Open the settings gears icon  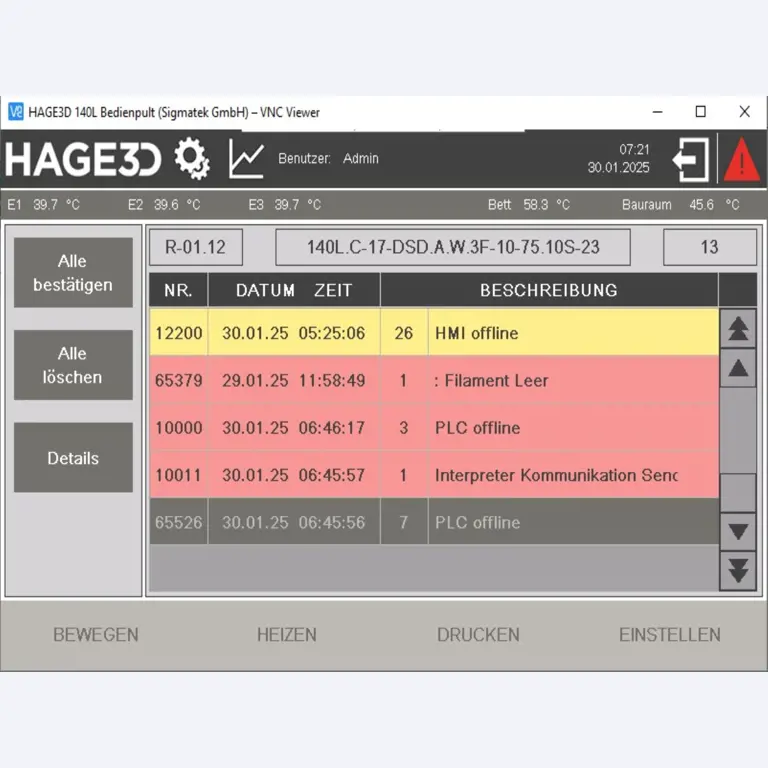[x=192, y=159]
